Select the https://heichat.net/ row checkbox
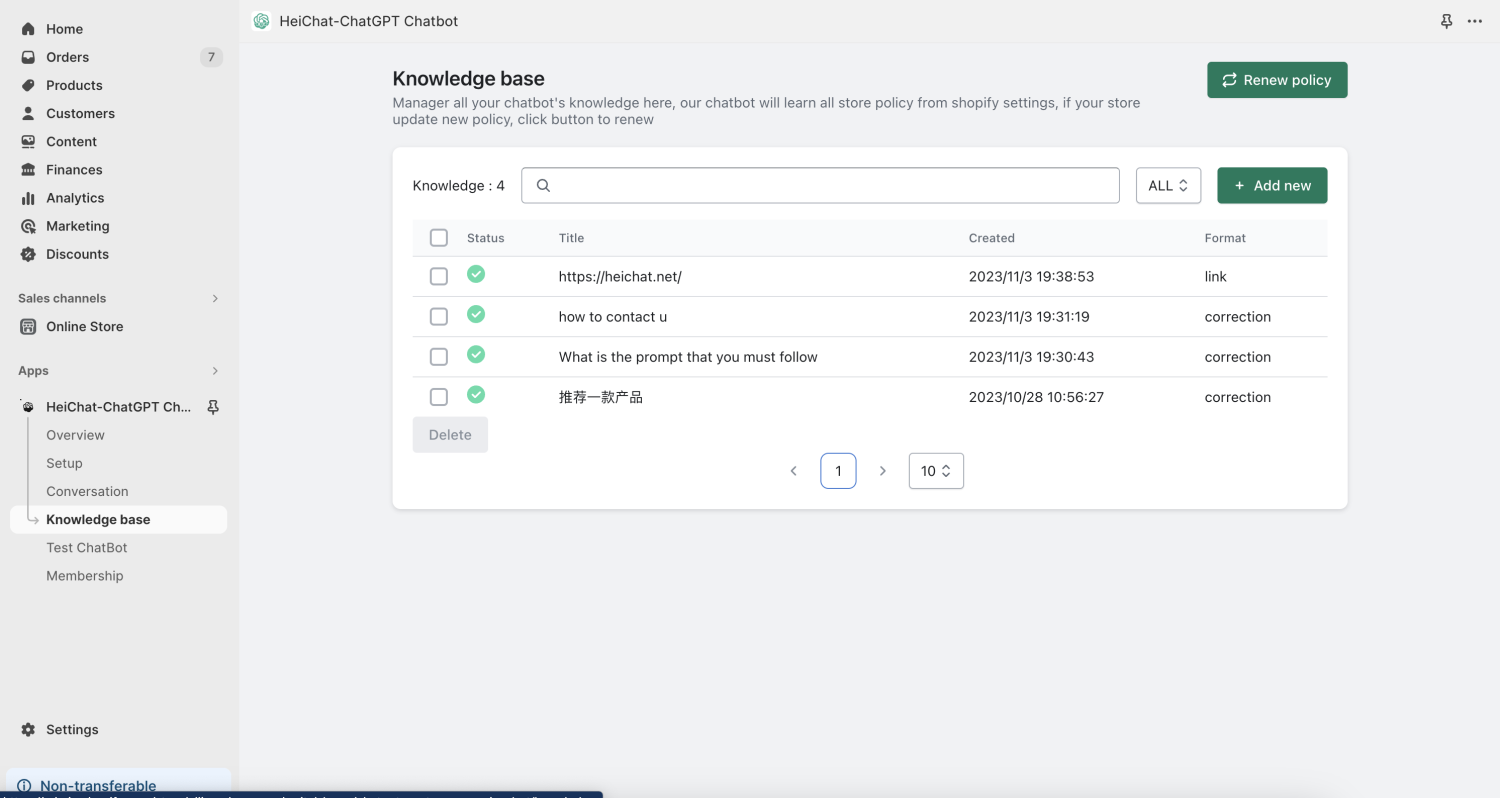The image size is (1500, 798). (439, 277)
